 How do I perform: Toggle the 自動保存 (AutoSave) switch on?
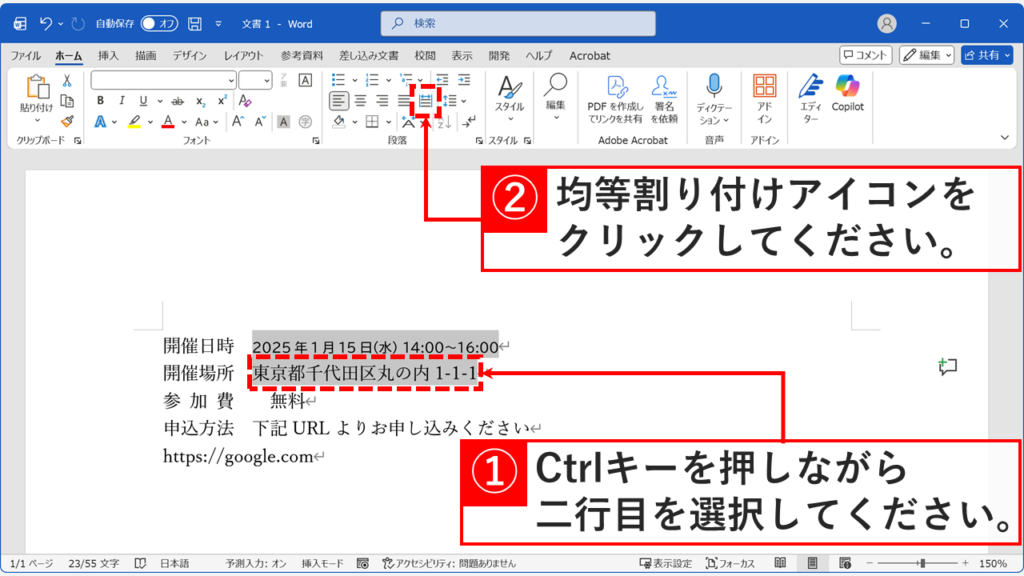pyautogui.click(x=160, y=22)
